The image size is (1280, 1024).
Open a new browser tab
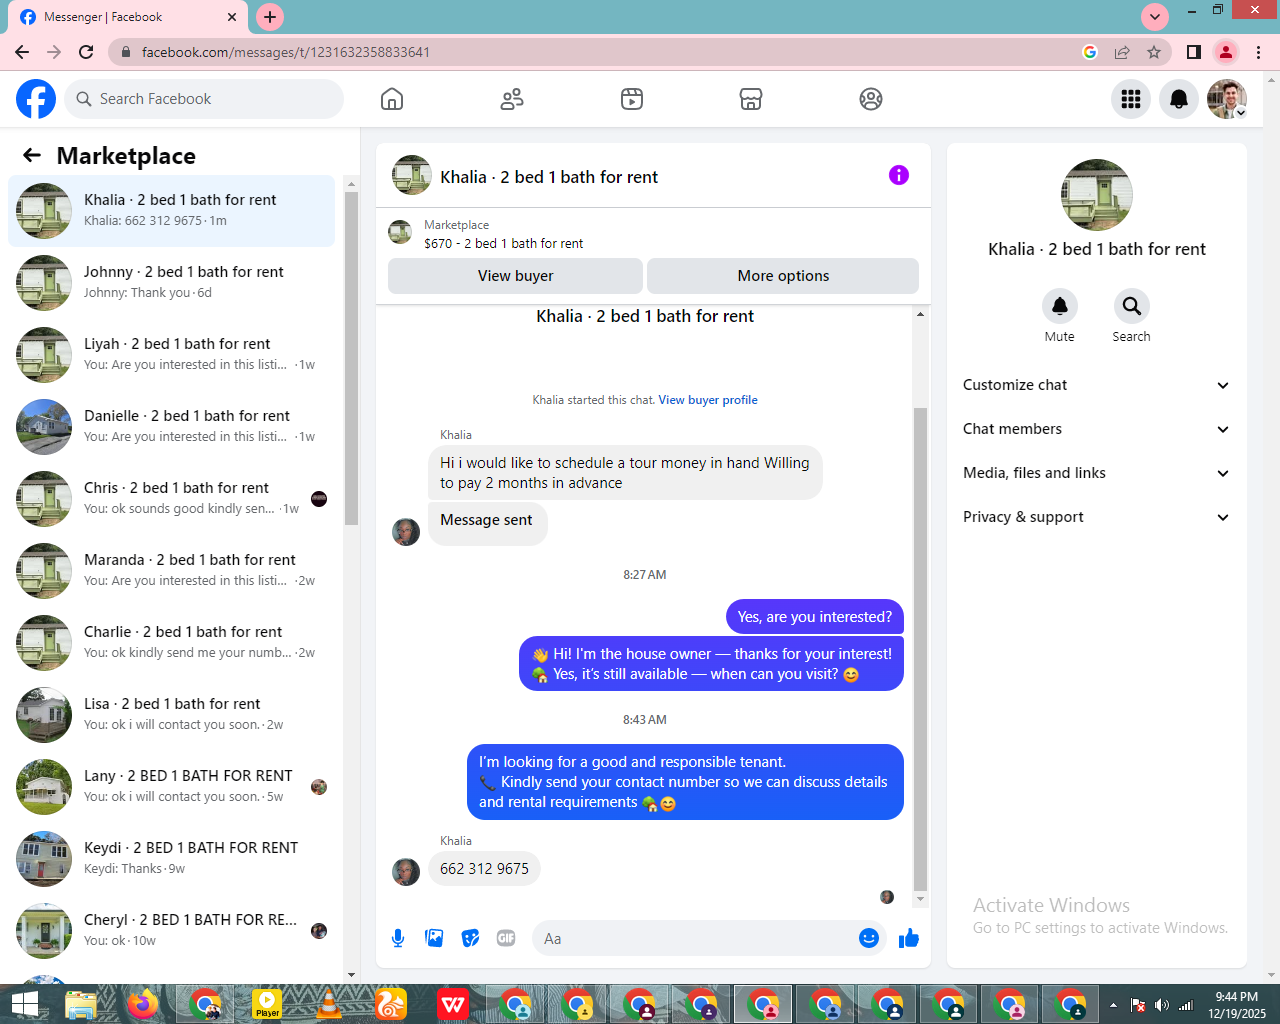click(270, 17)
